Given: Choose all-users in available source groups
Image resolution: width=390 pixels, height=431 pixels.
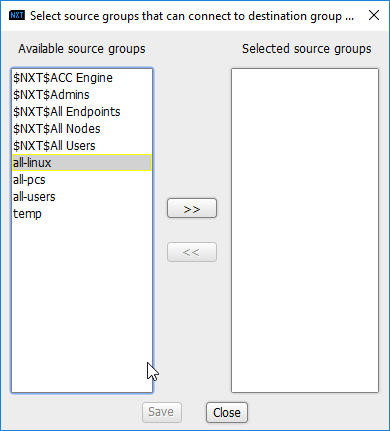Looking at the screenshot, I should (x=82, y=197).
